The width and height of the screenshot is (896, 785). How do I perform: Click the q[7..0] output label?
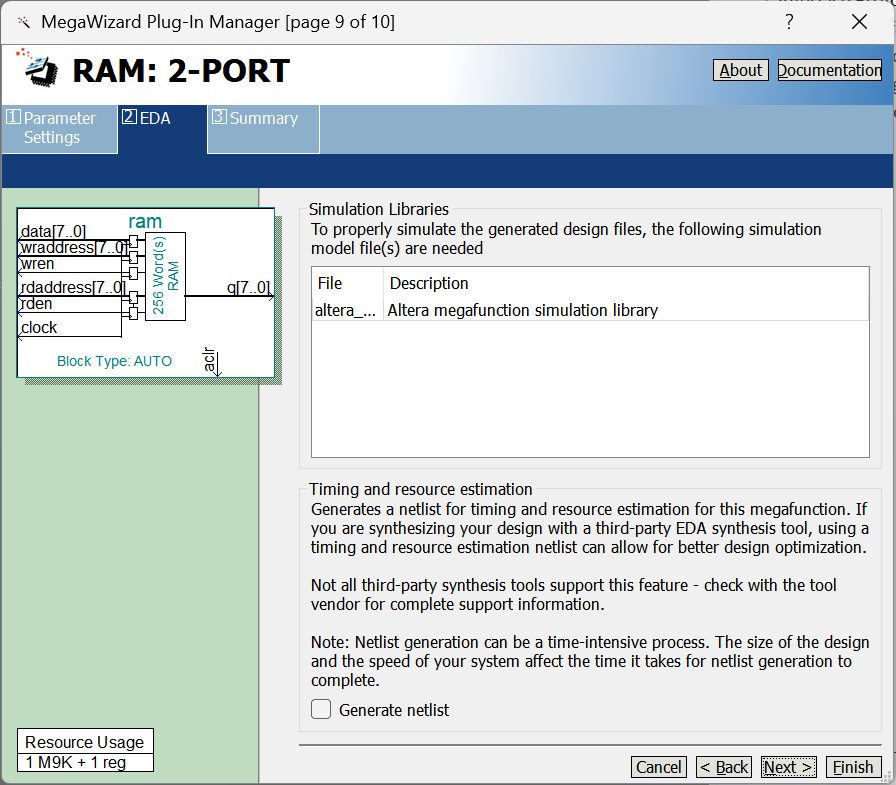(248, 287)
